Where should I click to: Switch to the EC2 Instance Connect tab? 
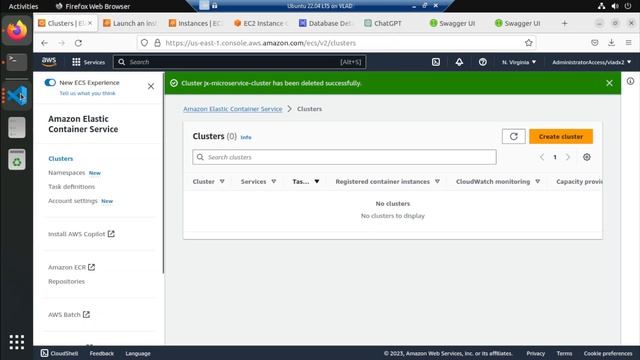[261, 23]
